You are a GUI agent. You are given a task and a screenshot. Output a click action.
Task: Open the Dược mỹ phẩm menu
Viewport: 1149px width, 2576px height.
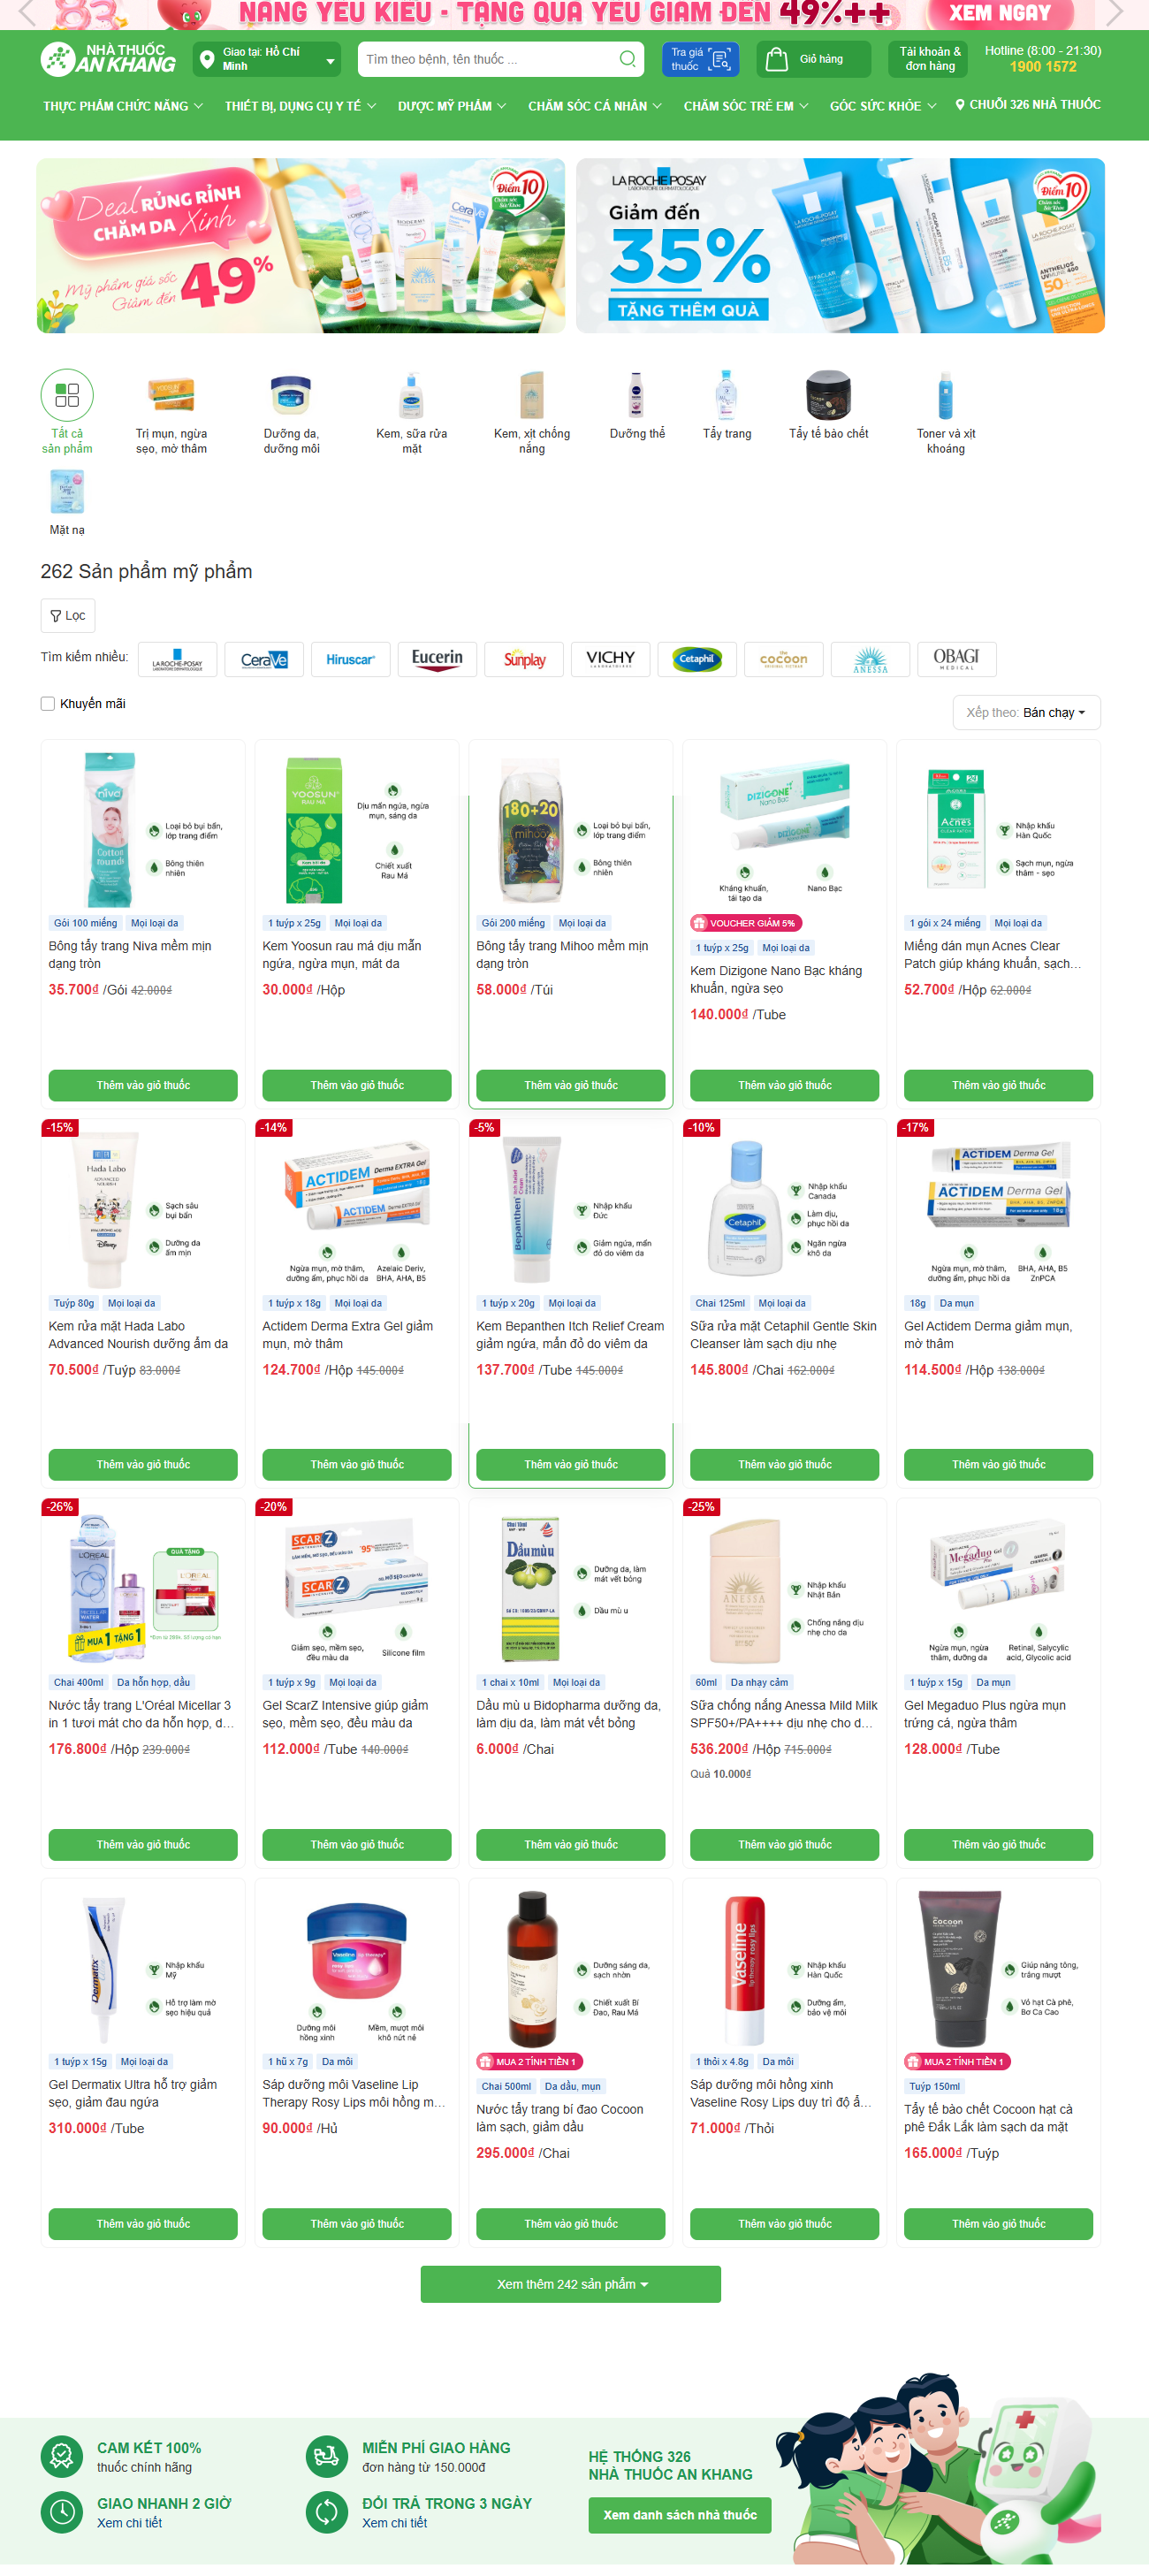(x=452, y=106)
